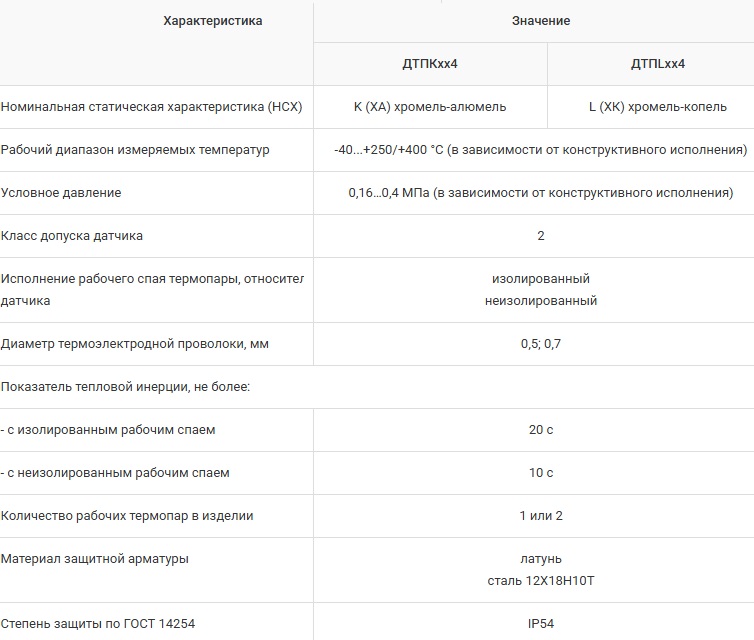Screen dimensions: 754x640
Task: Click the 'Класс допуска датчика' label
Action: click(72, 236)
